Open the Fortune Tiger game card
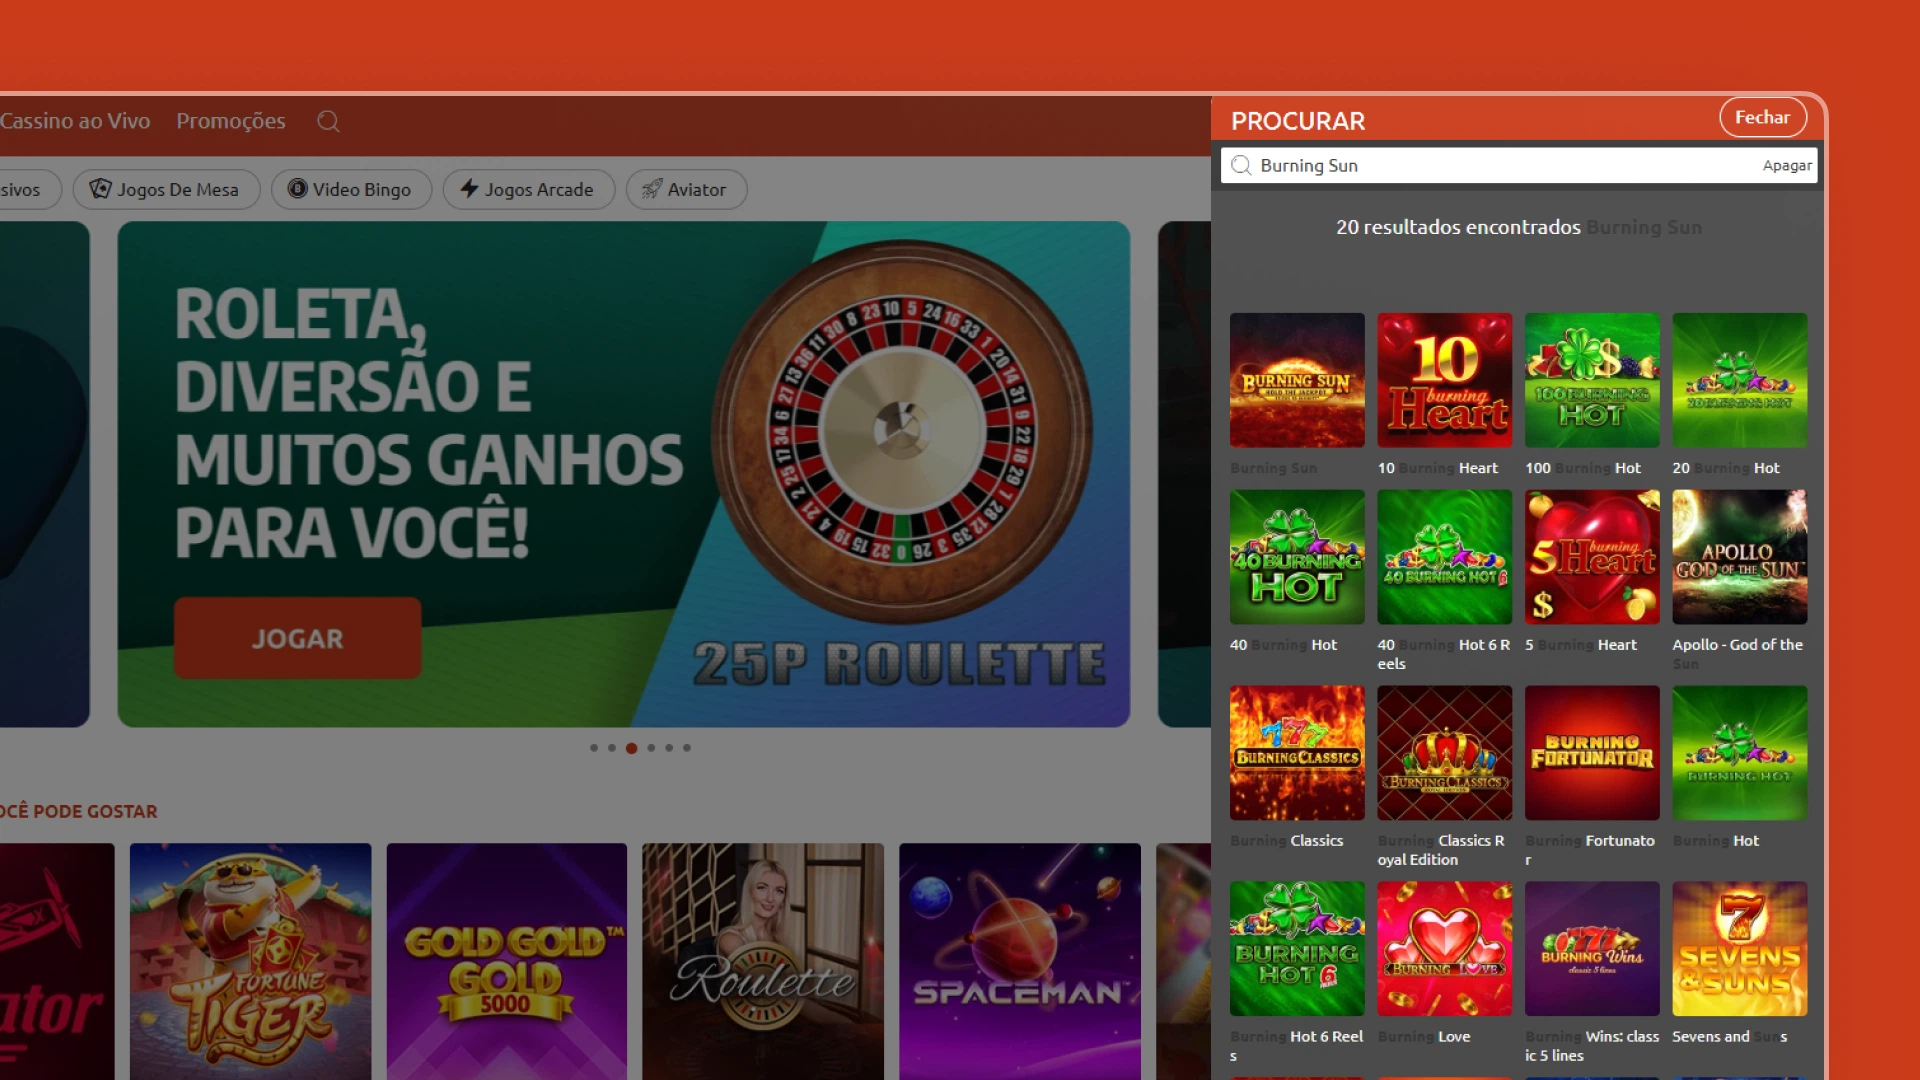The image size is (1920, 1080). 250,960
